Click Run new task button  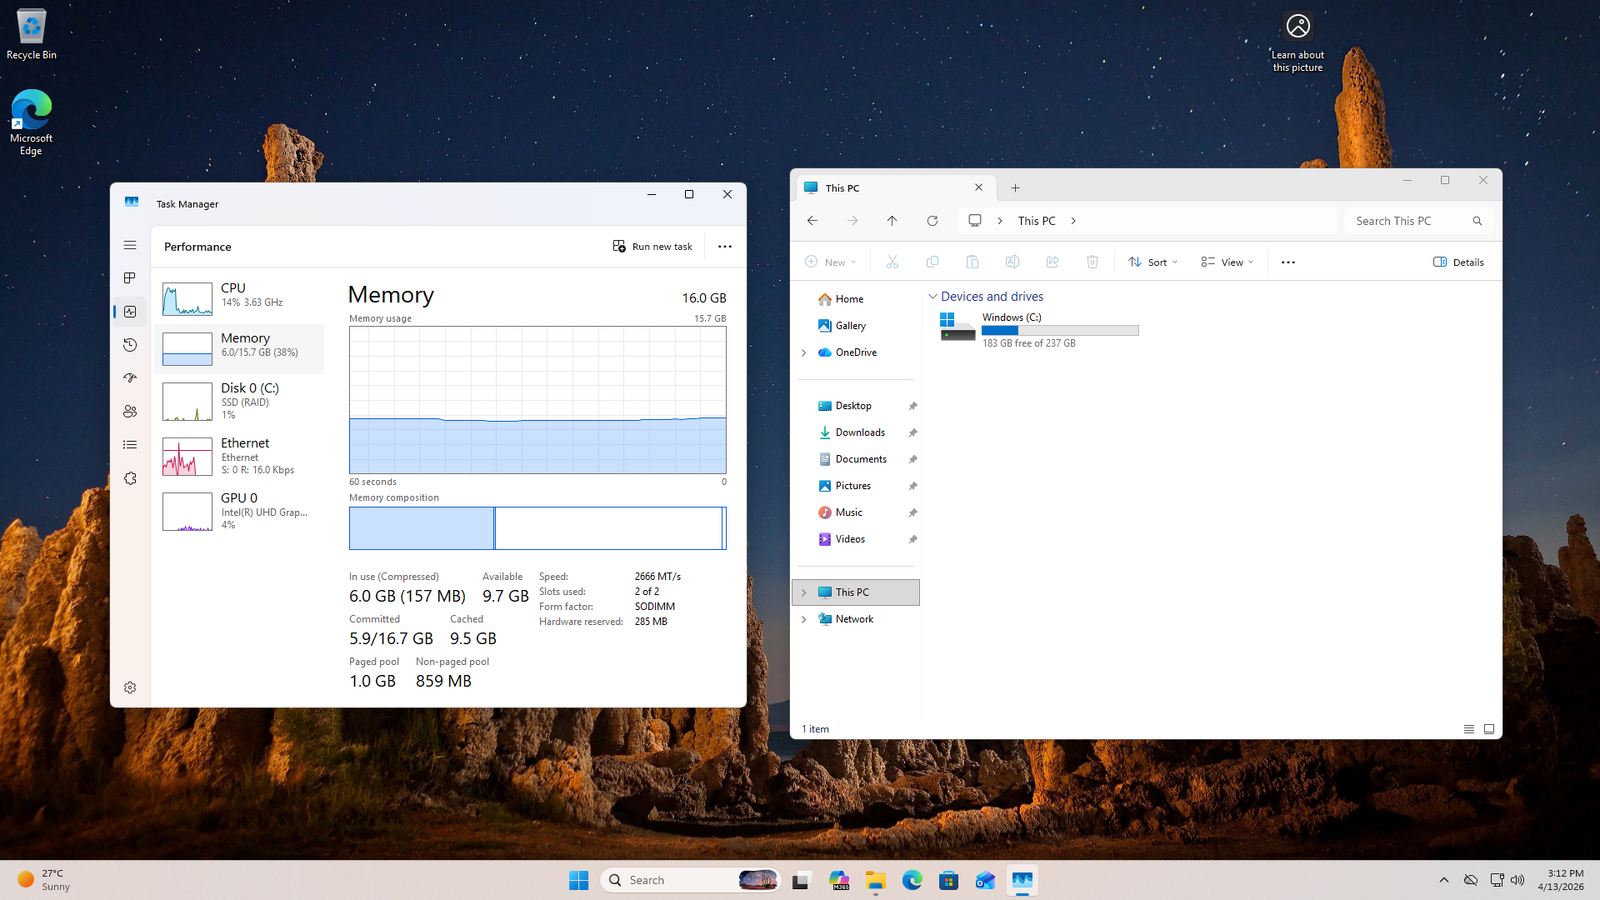point(652,246)
